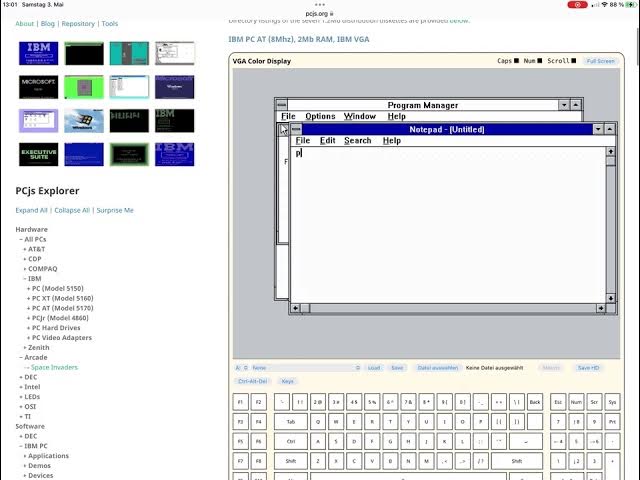Open Notepad File menu

[303, 140]
